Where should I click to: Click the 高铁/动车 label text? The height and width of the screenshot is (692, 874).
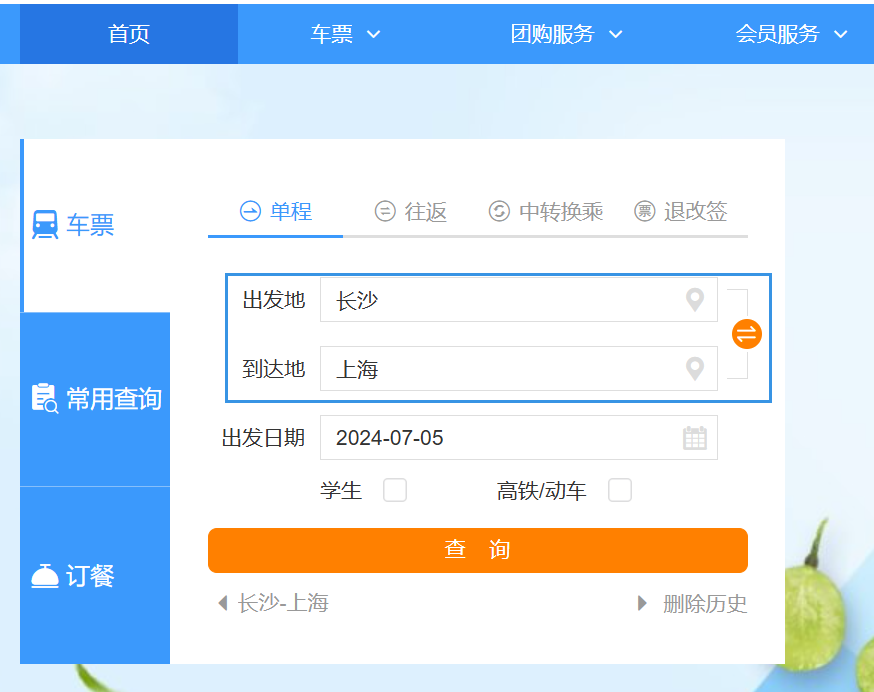tap(541, 491)
